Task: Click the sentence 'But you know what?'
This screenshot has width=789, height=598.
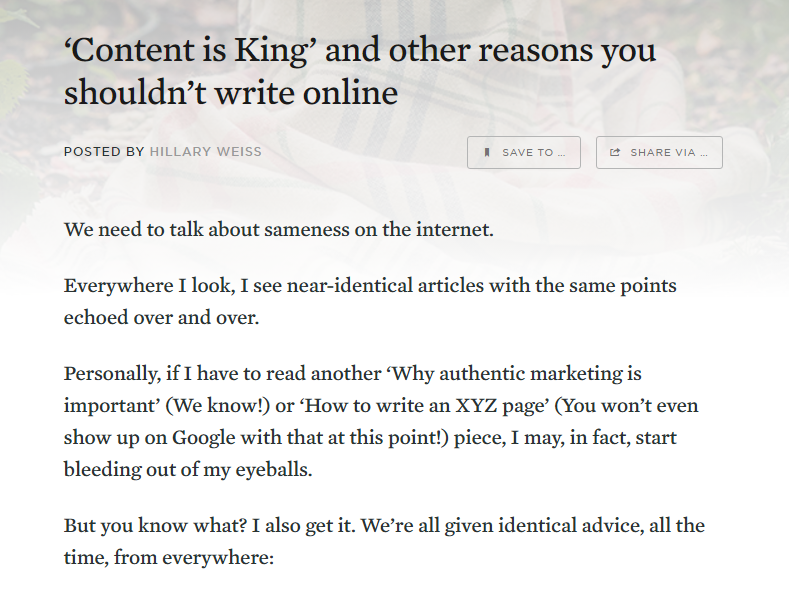Action: coord(155,526)
